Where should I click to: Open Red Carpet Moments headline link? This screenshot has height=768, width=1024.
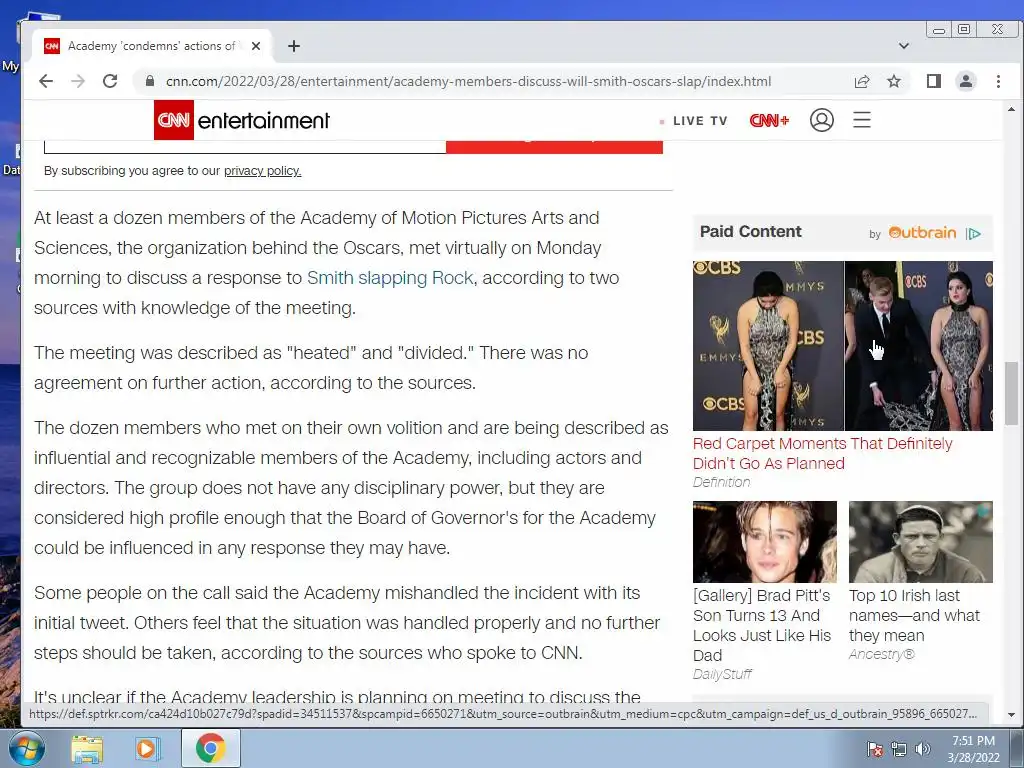coord(822,453)
